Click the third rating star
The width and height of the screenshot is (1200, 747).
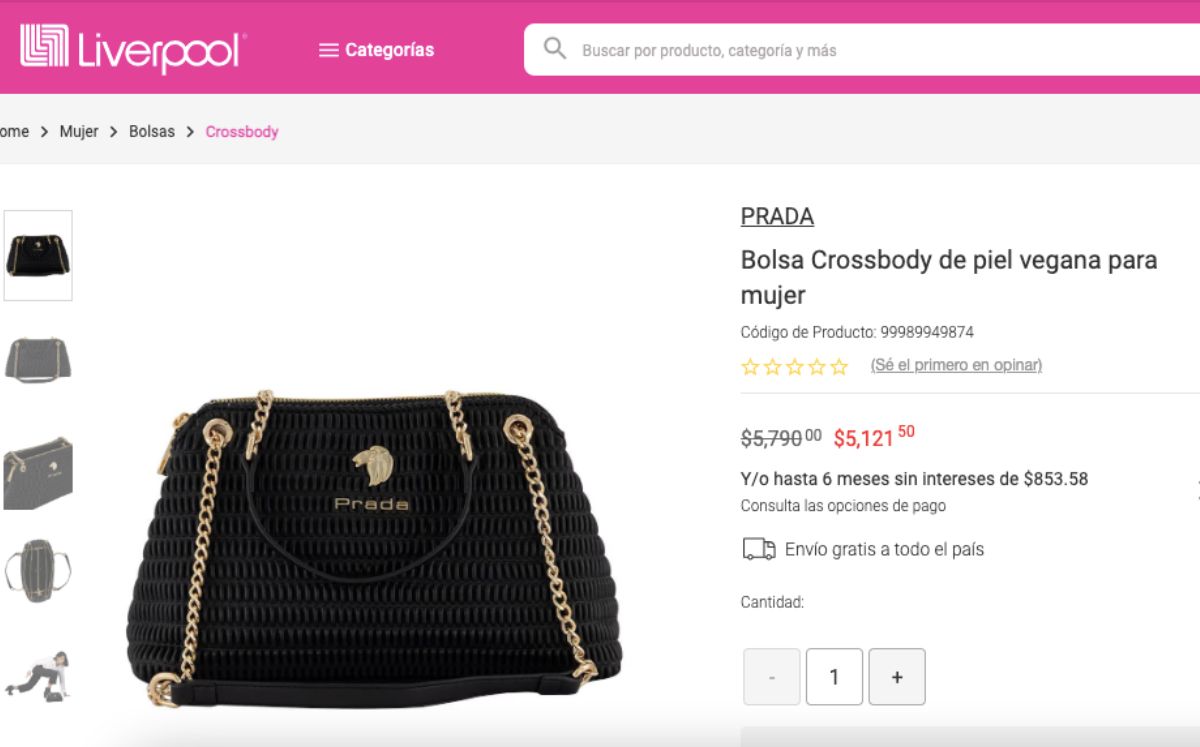pos(793,367)
